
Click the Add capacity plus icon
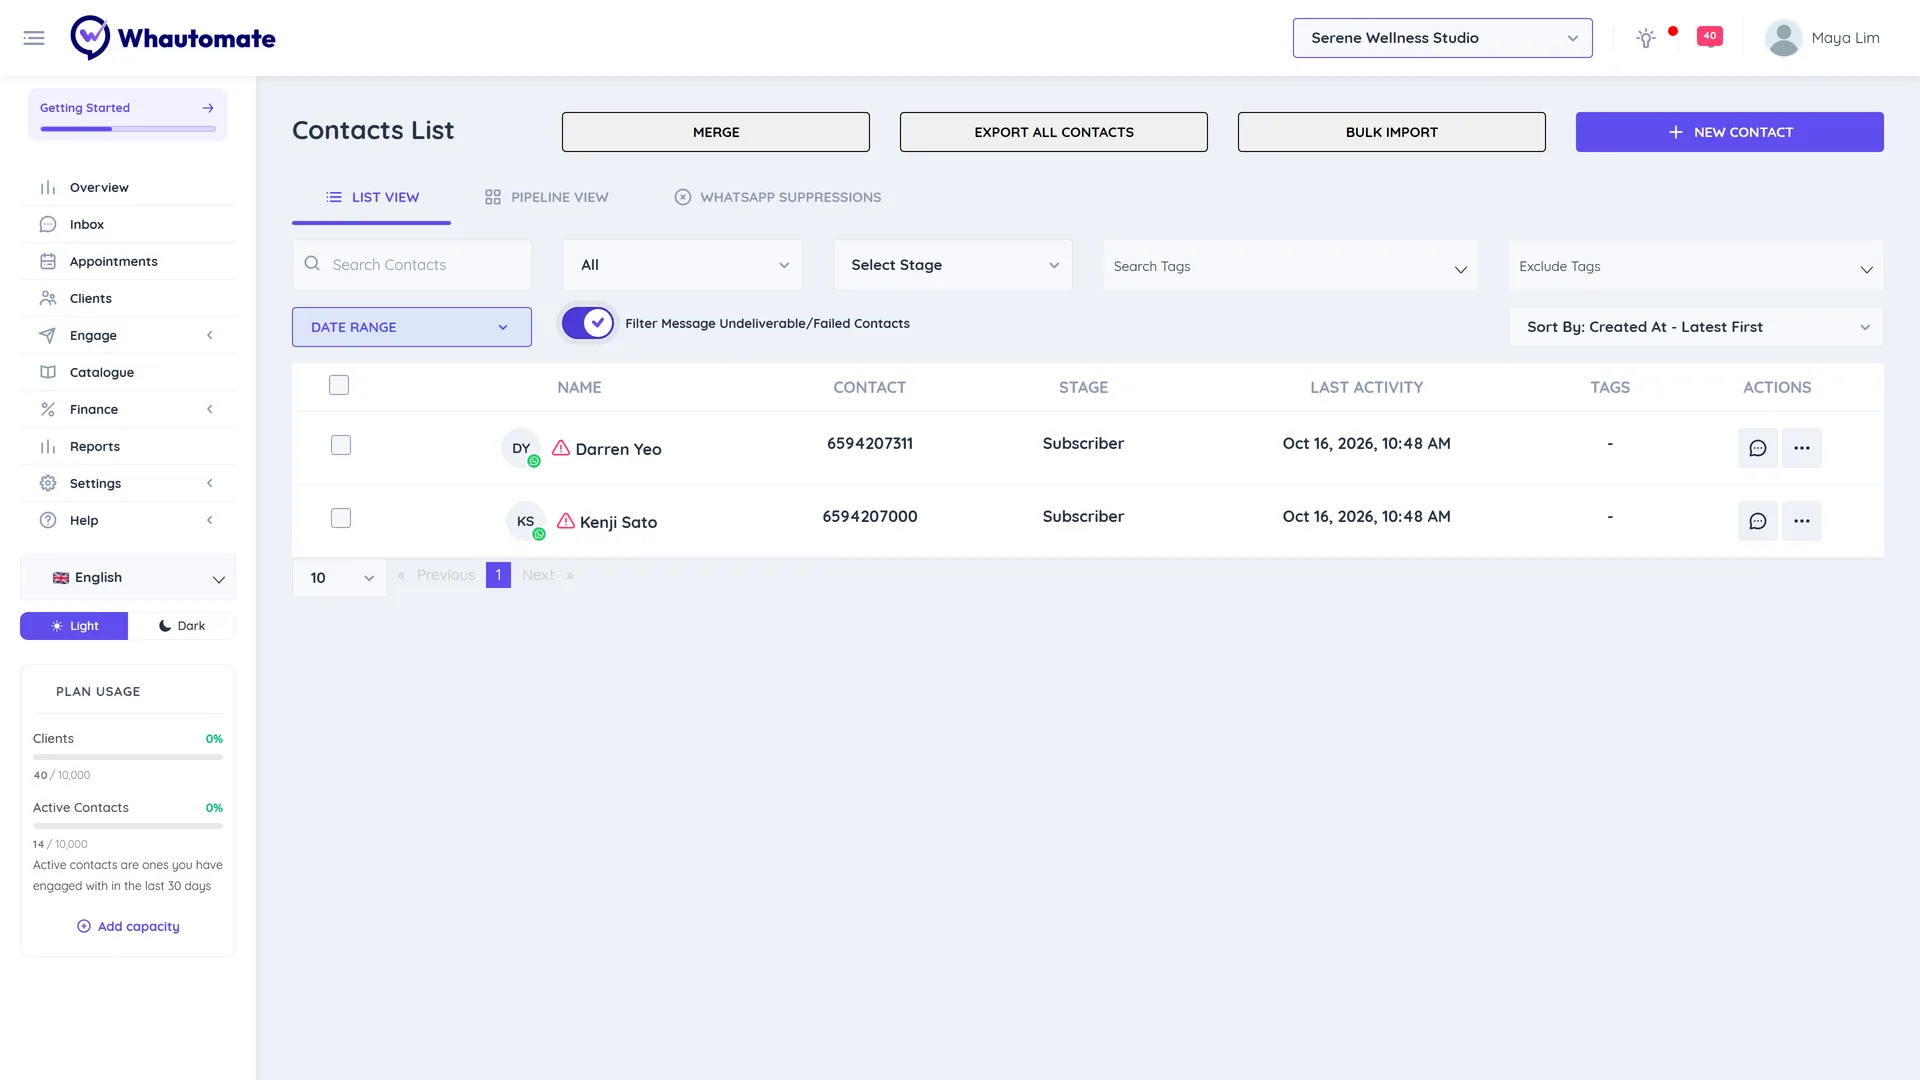tap(84, 926)
